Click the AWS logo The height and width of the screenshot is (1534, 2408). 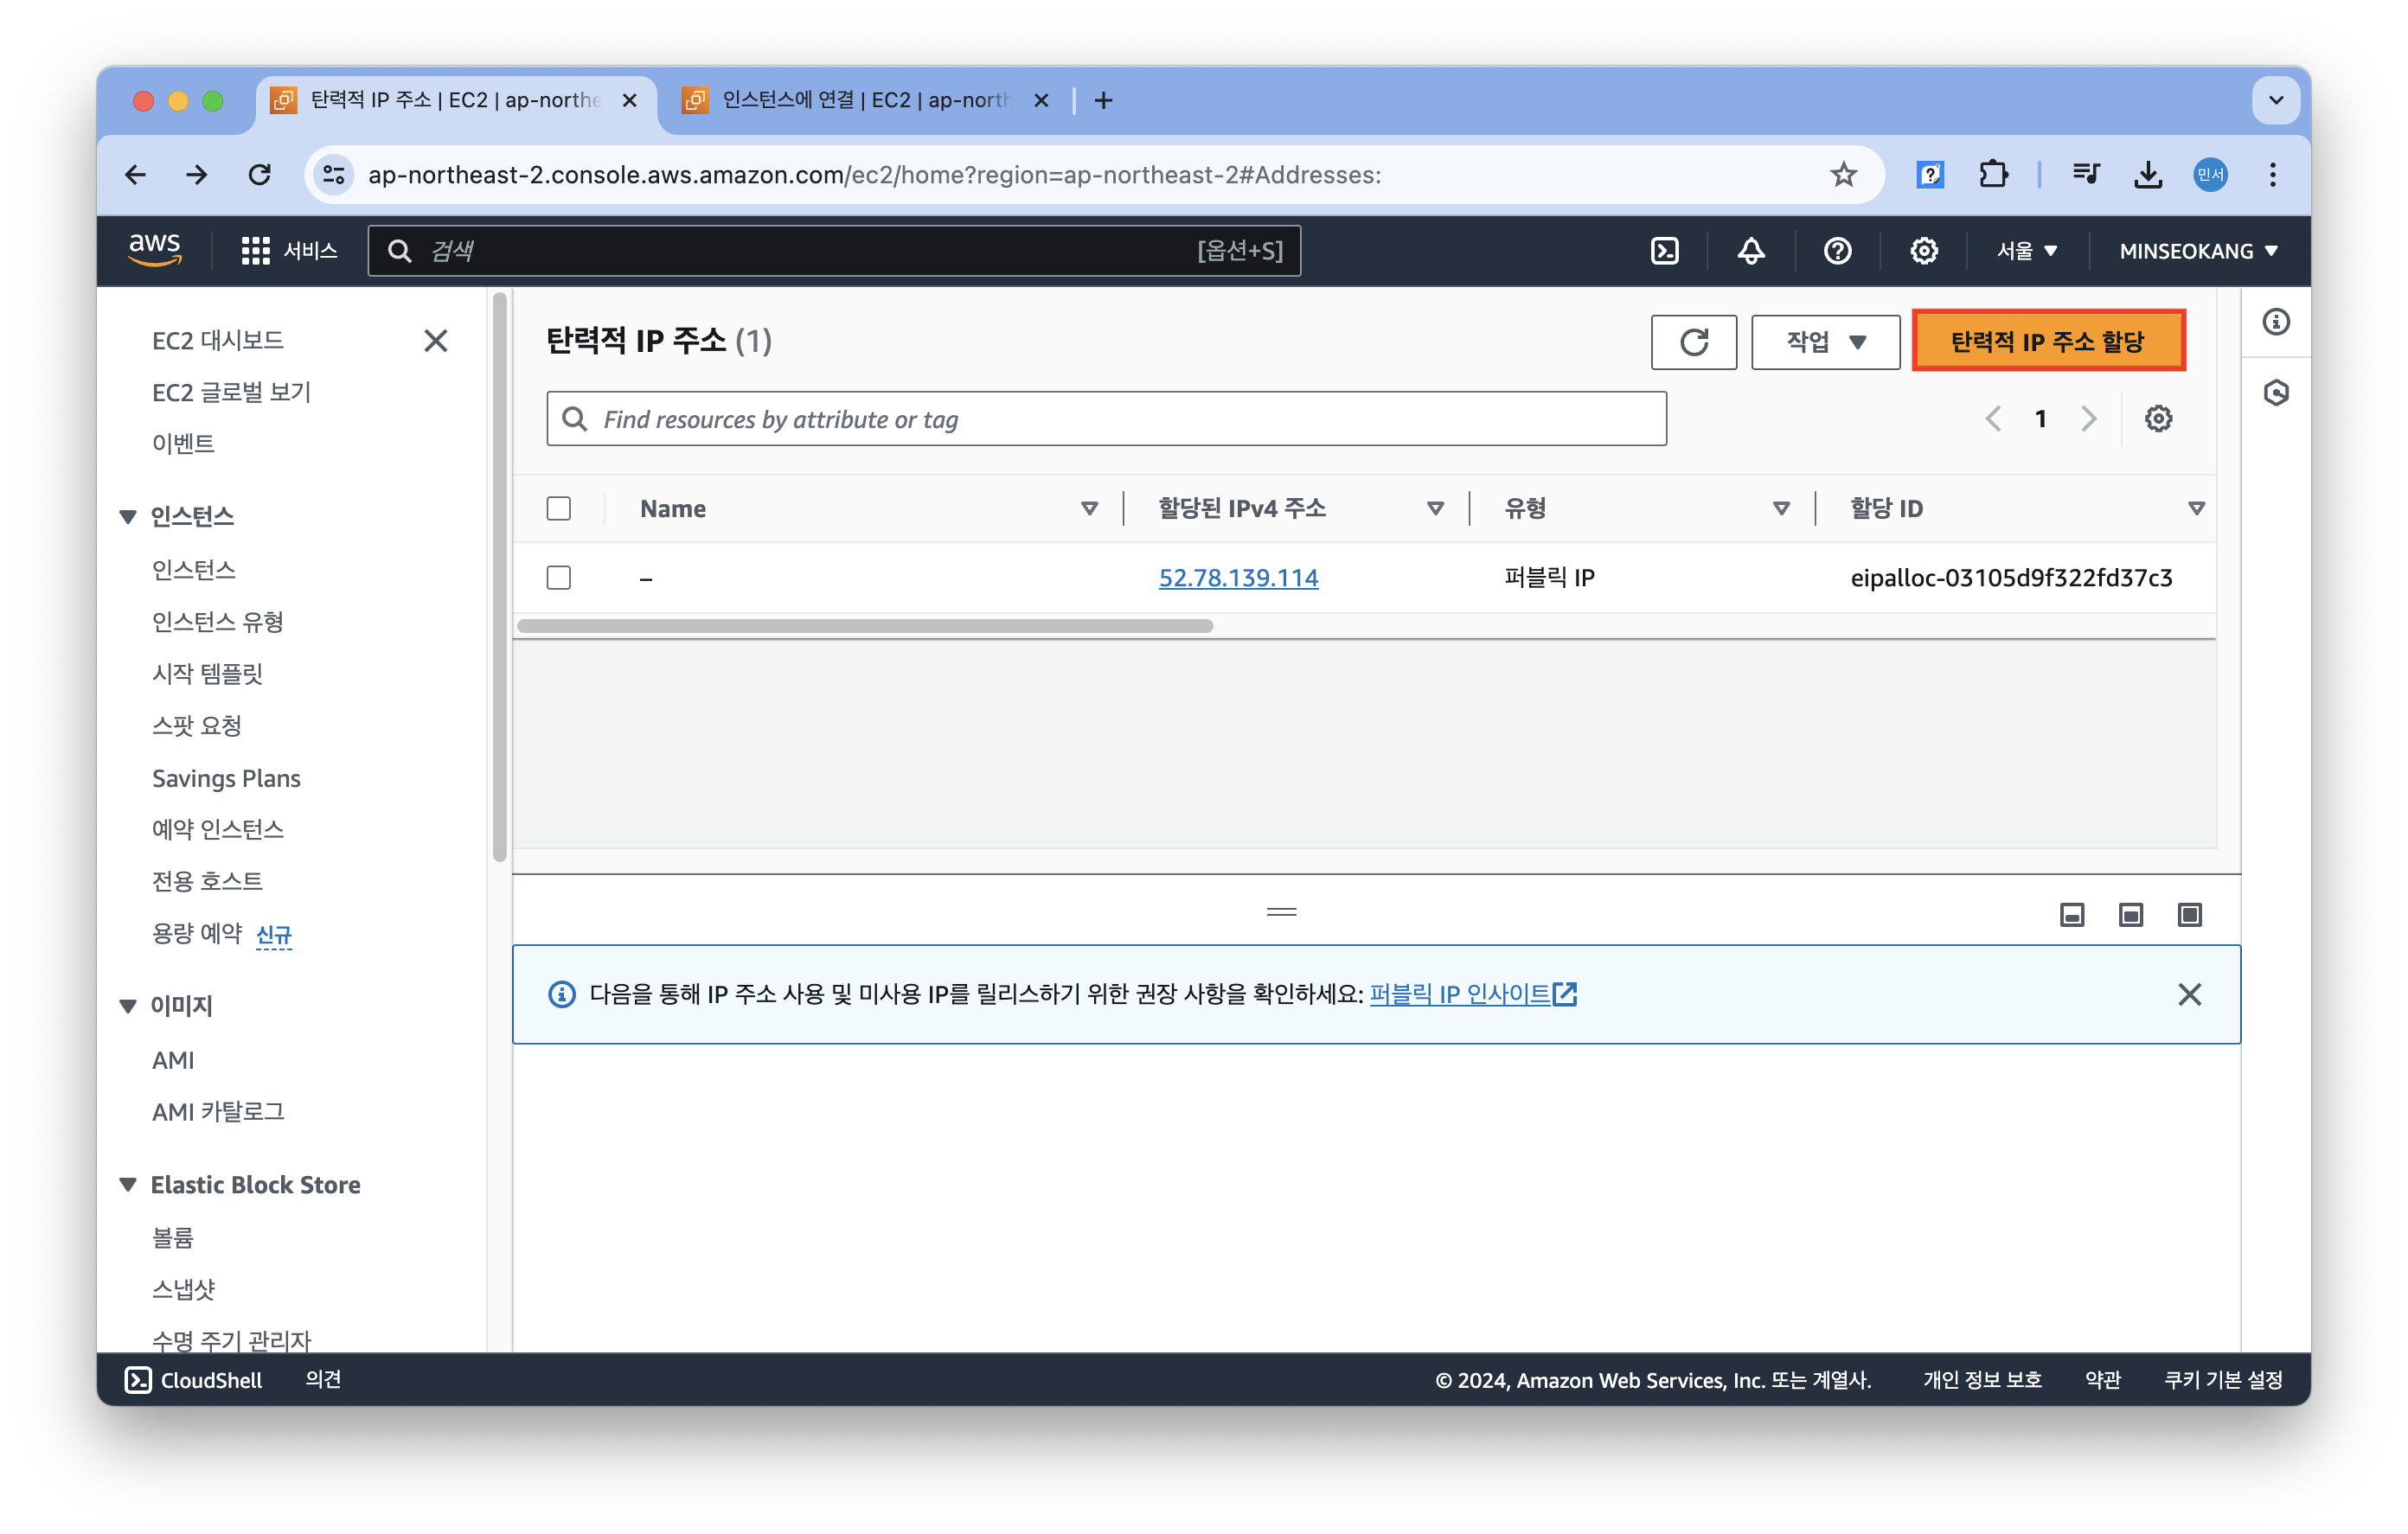[x=155, y=249]
